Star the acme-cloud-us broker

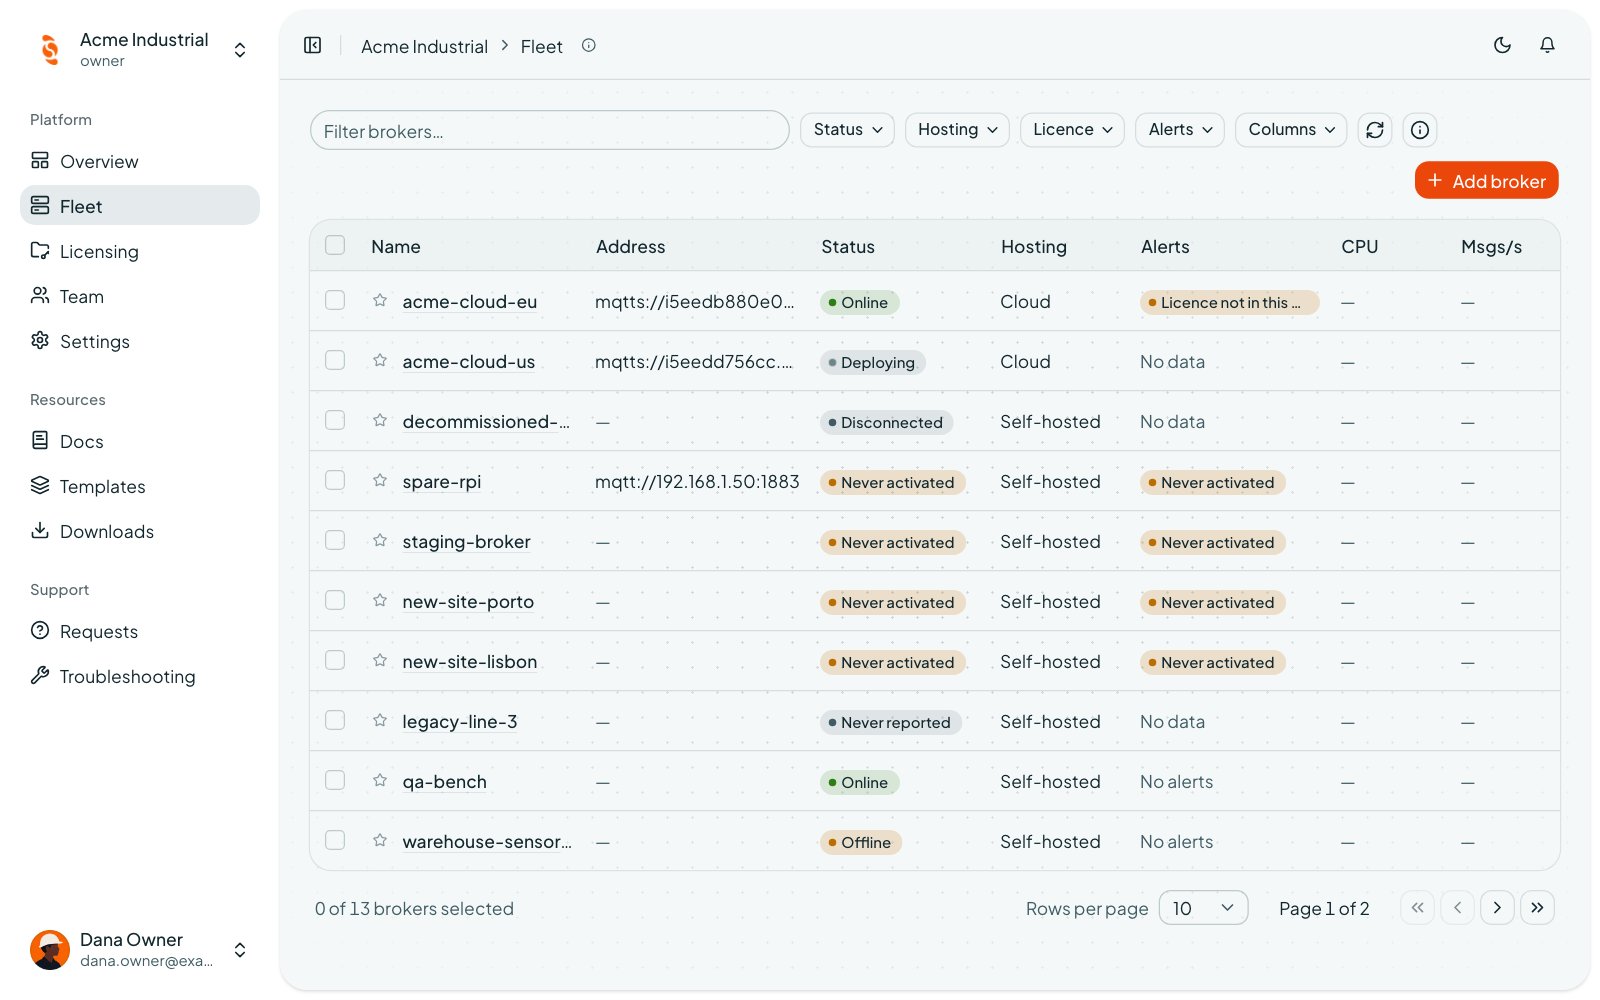[x=380, y=360]
